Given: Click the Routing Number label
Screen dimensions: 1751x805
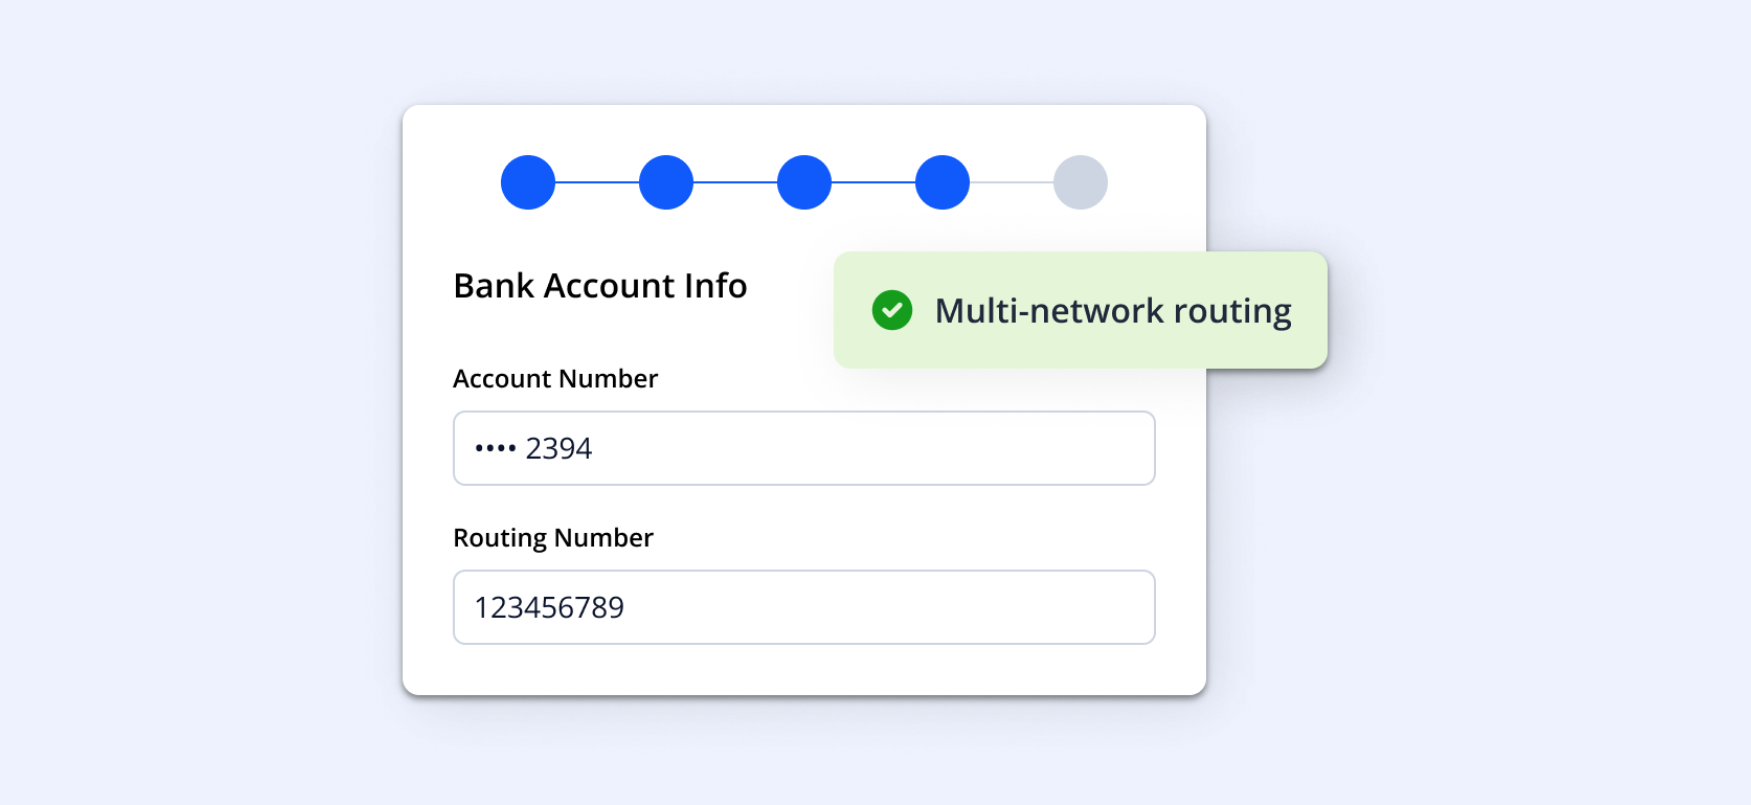Looking at the screenshot, I should (x=553, y=538).
